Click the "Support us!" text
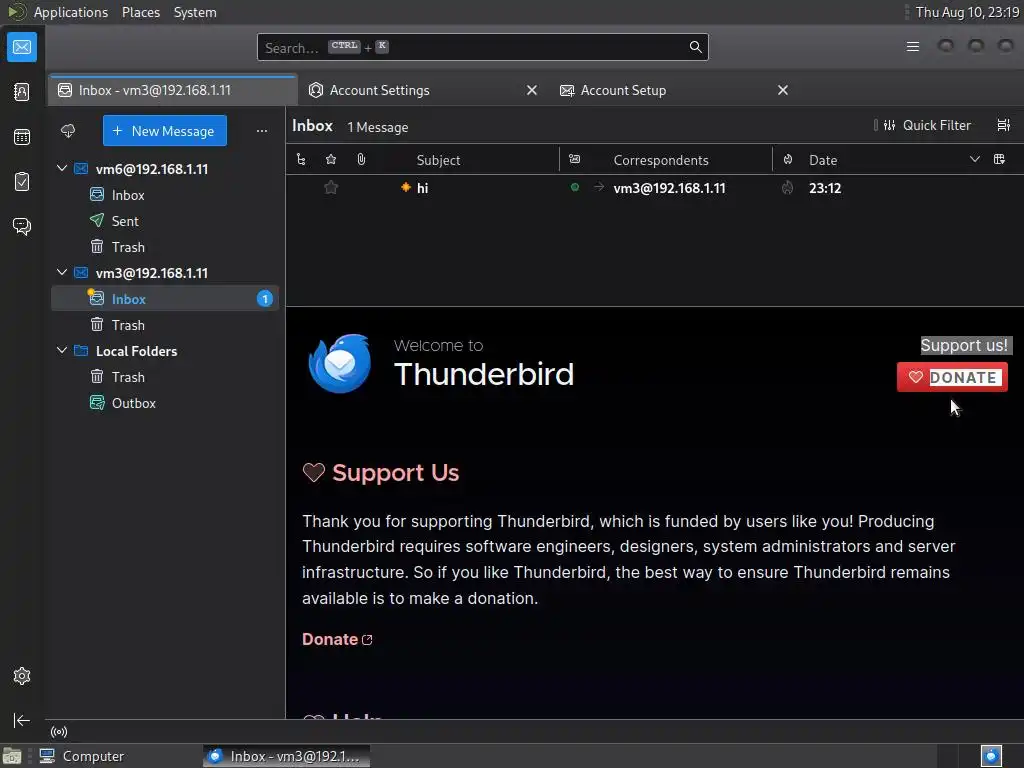The image size is (1024, 768). click(x=964, y=345)
